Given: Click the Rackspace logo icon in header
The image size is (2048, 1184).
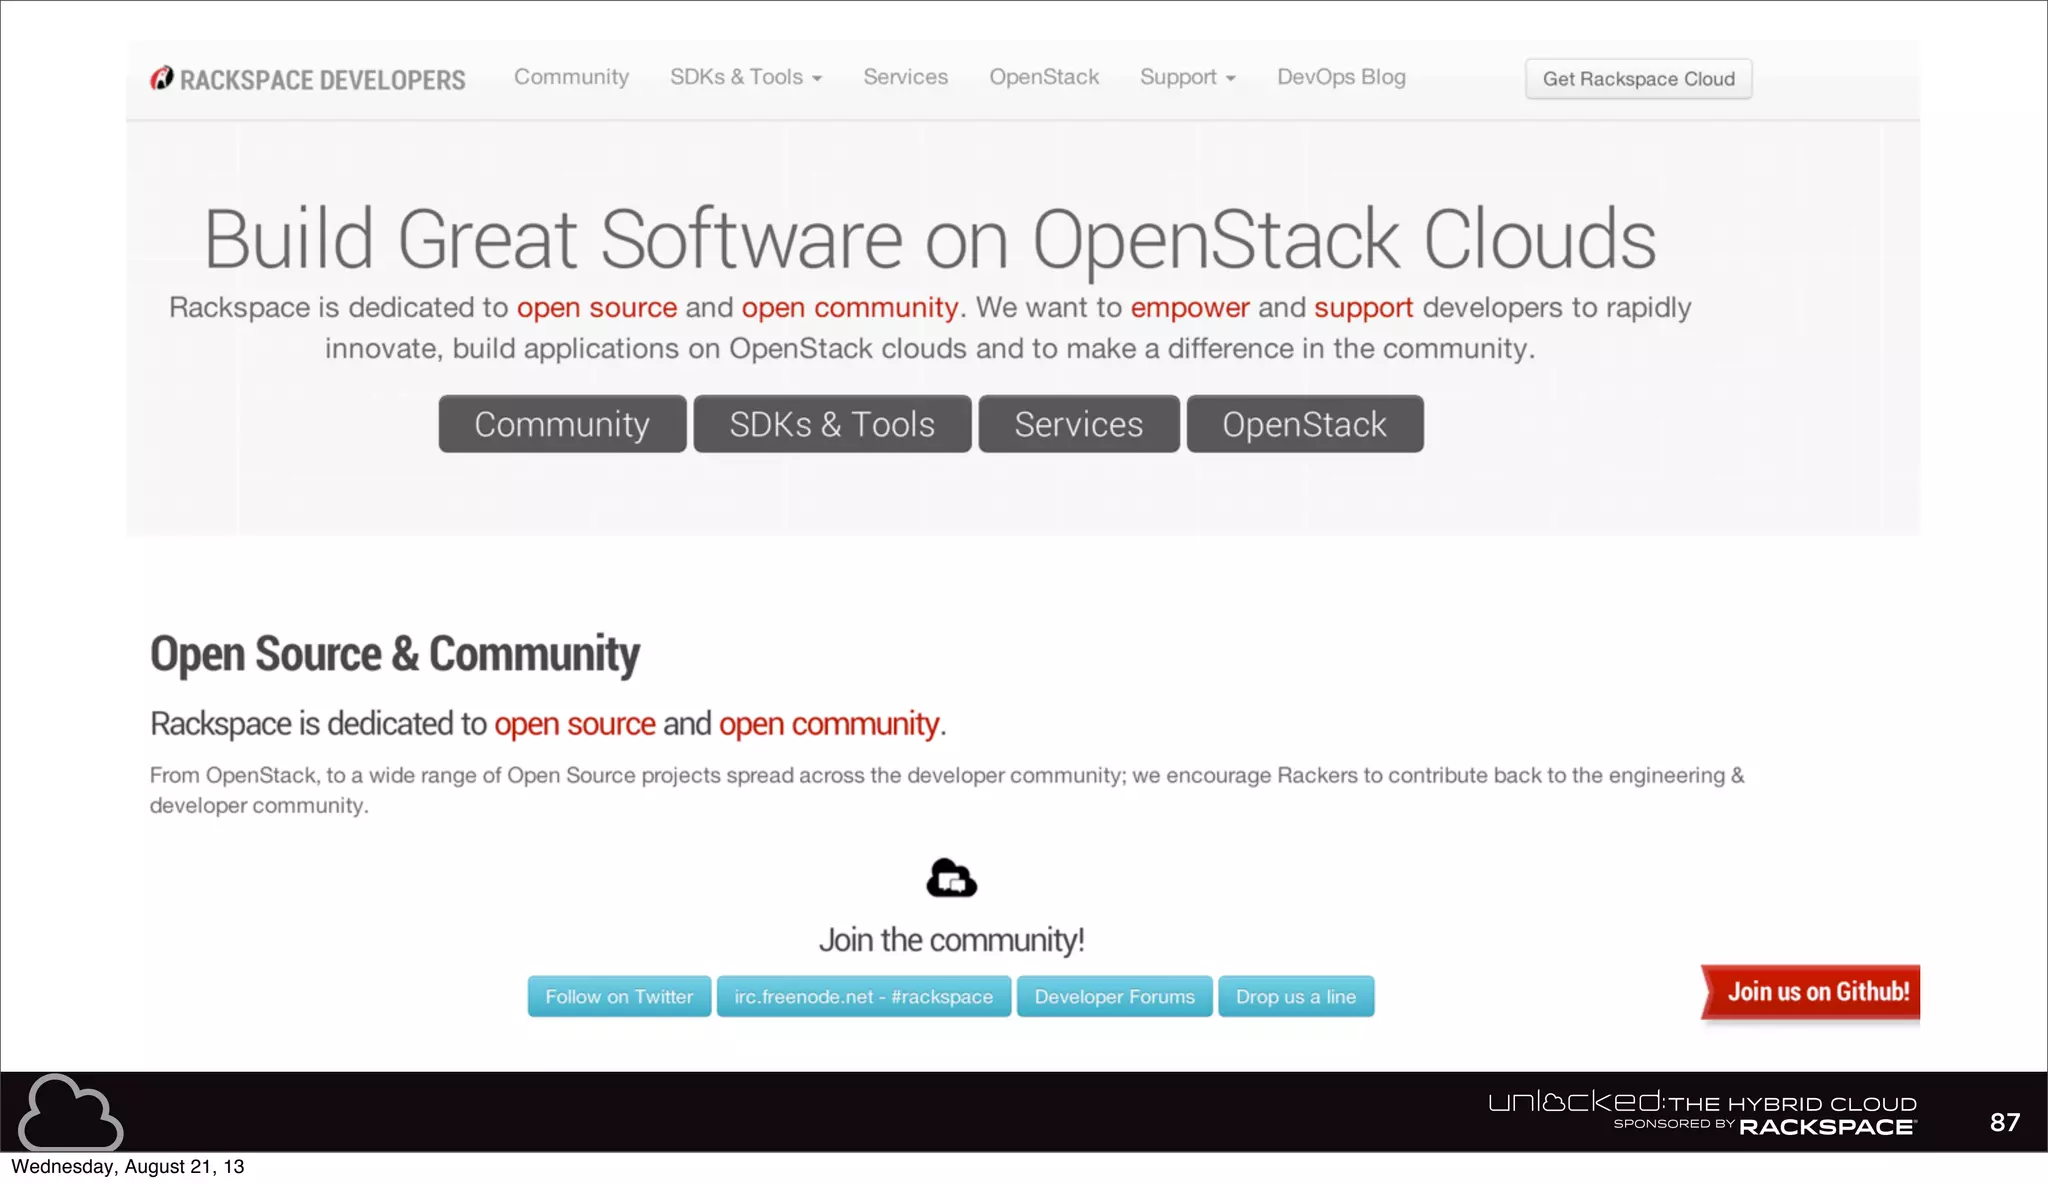Looking at the screenshot, I should coord(162,79).
